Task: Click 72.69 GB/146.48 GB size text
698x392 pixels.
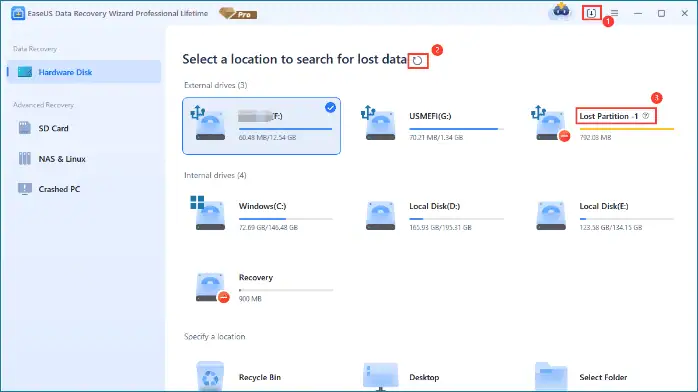Action: pos(268,227)
